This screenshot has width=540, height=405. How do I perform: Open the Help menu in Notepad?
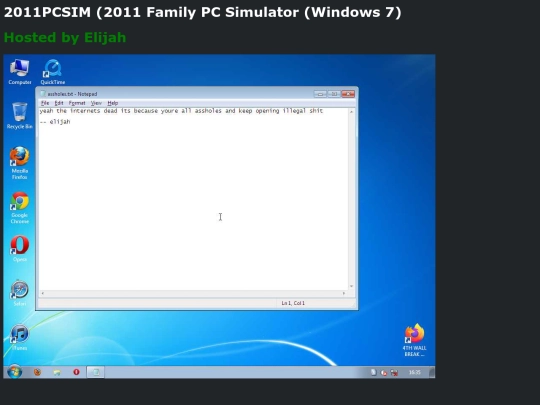[113, 103]
